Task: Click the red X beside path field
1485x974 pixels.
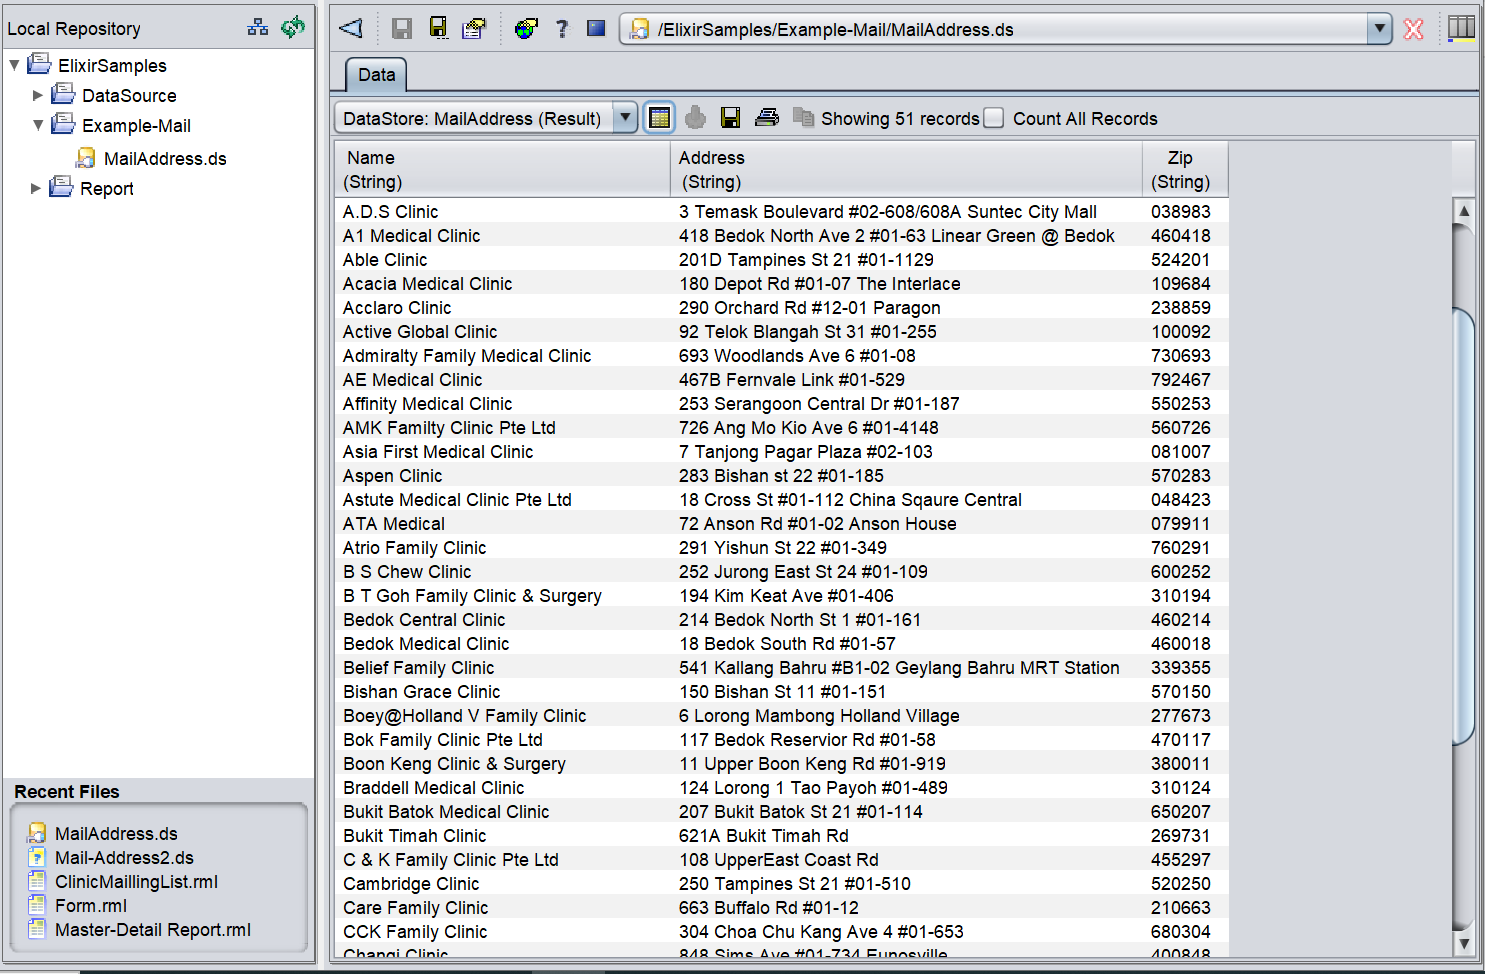Action: pos(1413,29)
